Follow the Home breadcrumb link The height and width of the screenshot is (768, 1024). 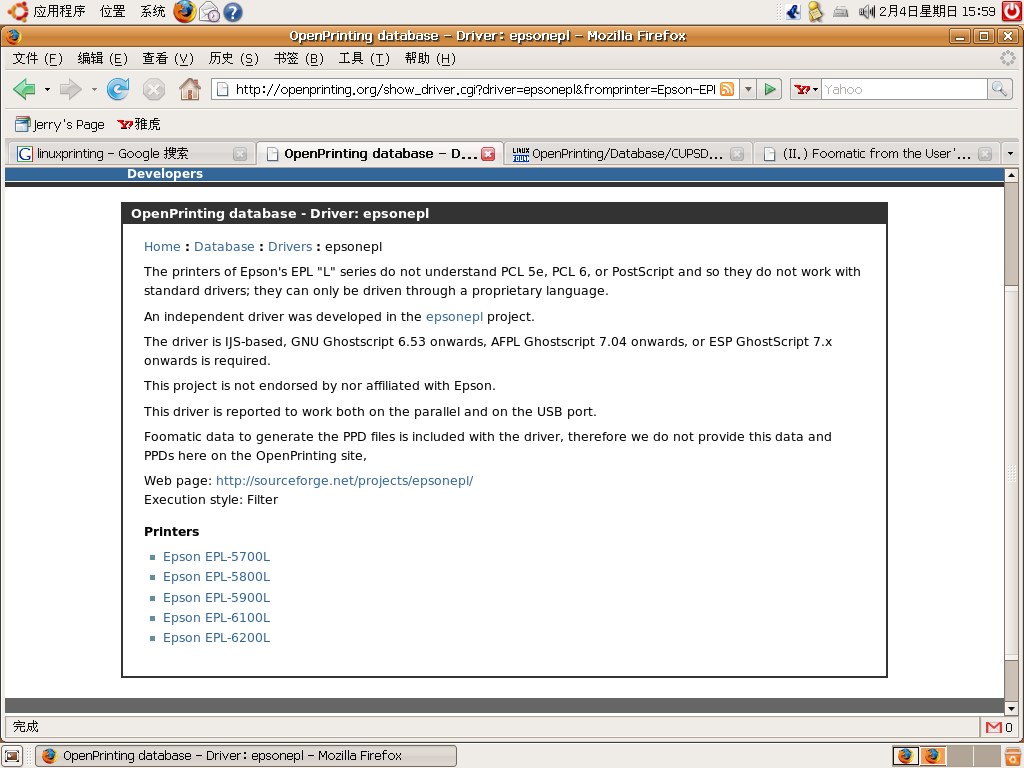click(x=162, y=247)
